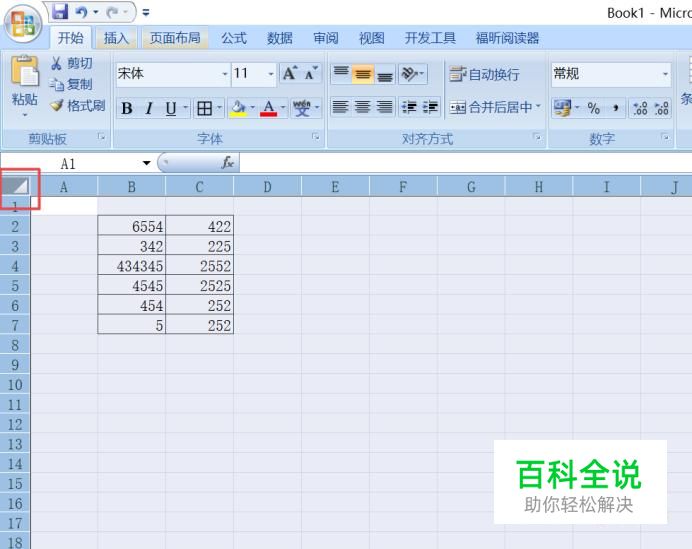
Task: Open the fill color palette arrow
Action: pos(252,108)
